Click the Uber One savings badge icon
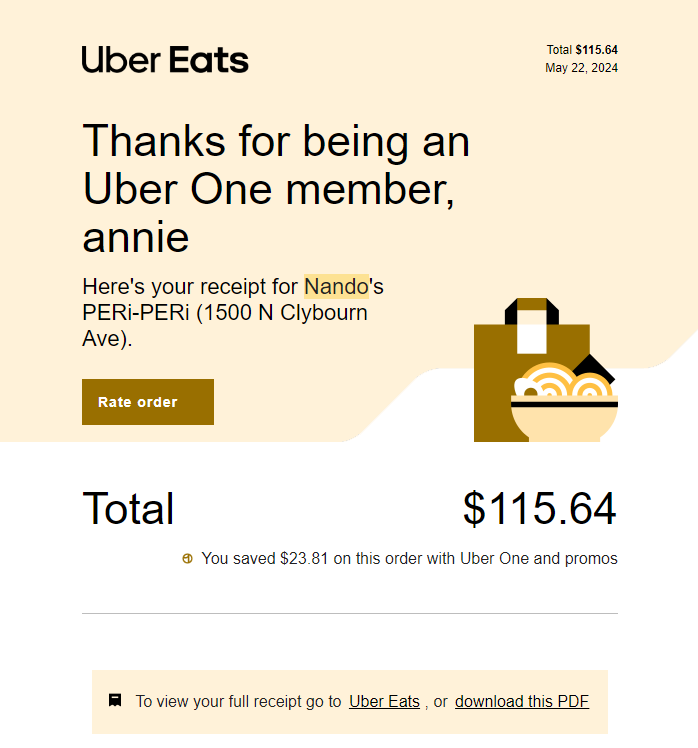The image size is (698, 748). (x=187, y=559)
